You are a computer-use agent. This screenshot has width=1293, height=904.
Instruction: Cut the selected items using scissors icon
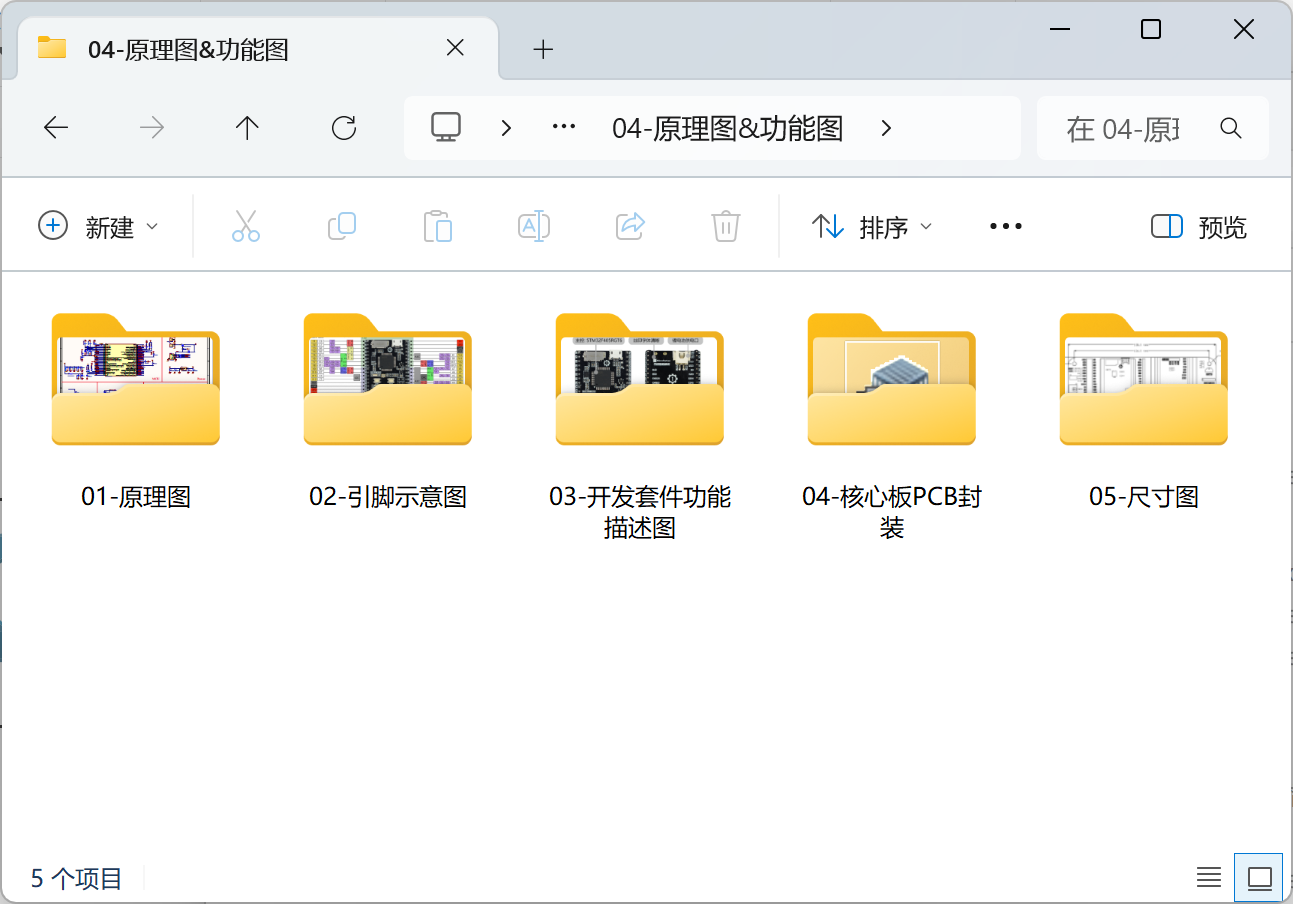click(x=245, y=226)
